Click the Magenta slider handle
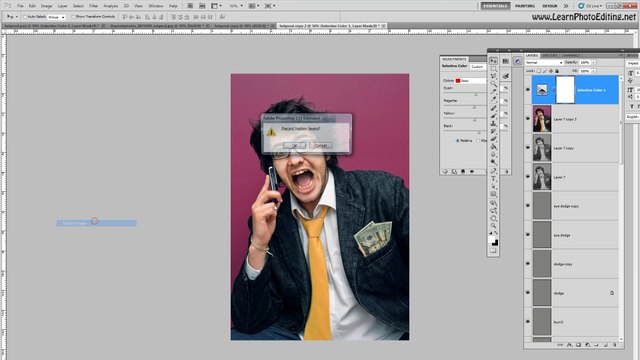 (x=474, y=107)
